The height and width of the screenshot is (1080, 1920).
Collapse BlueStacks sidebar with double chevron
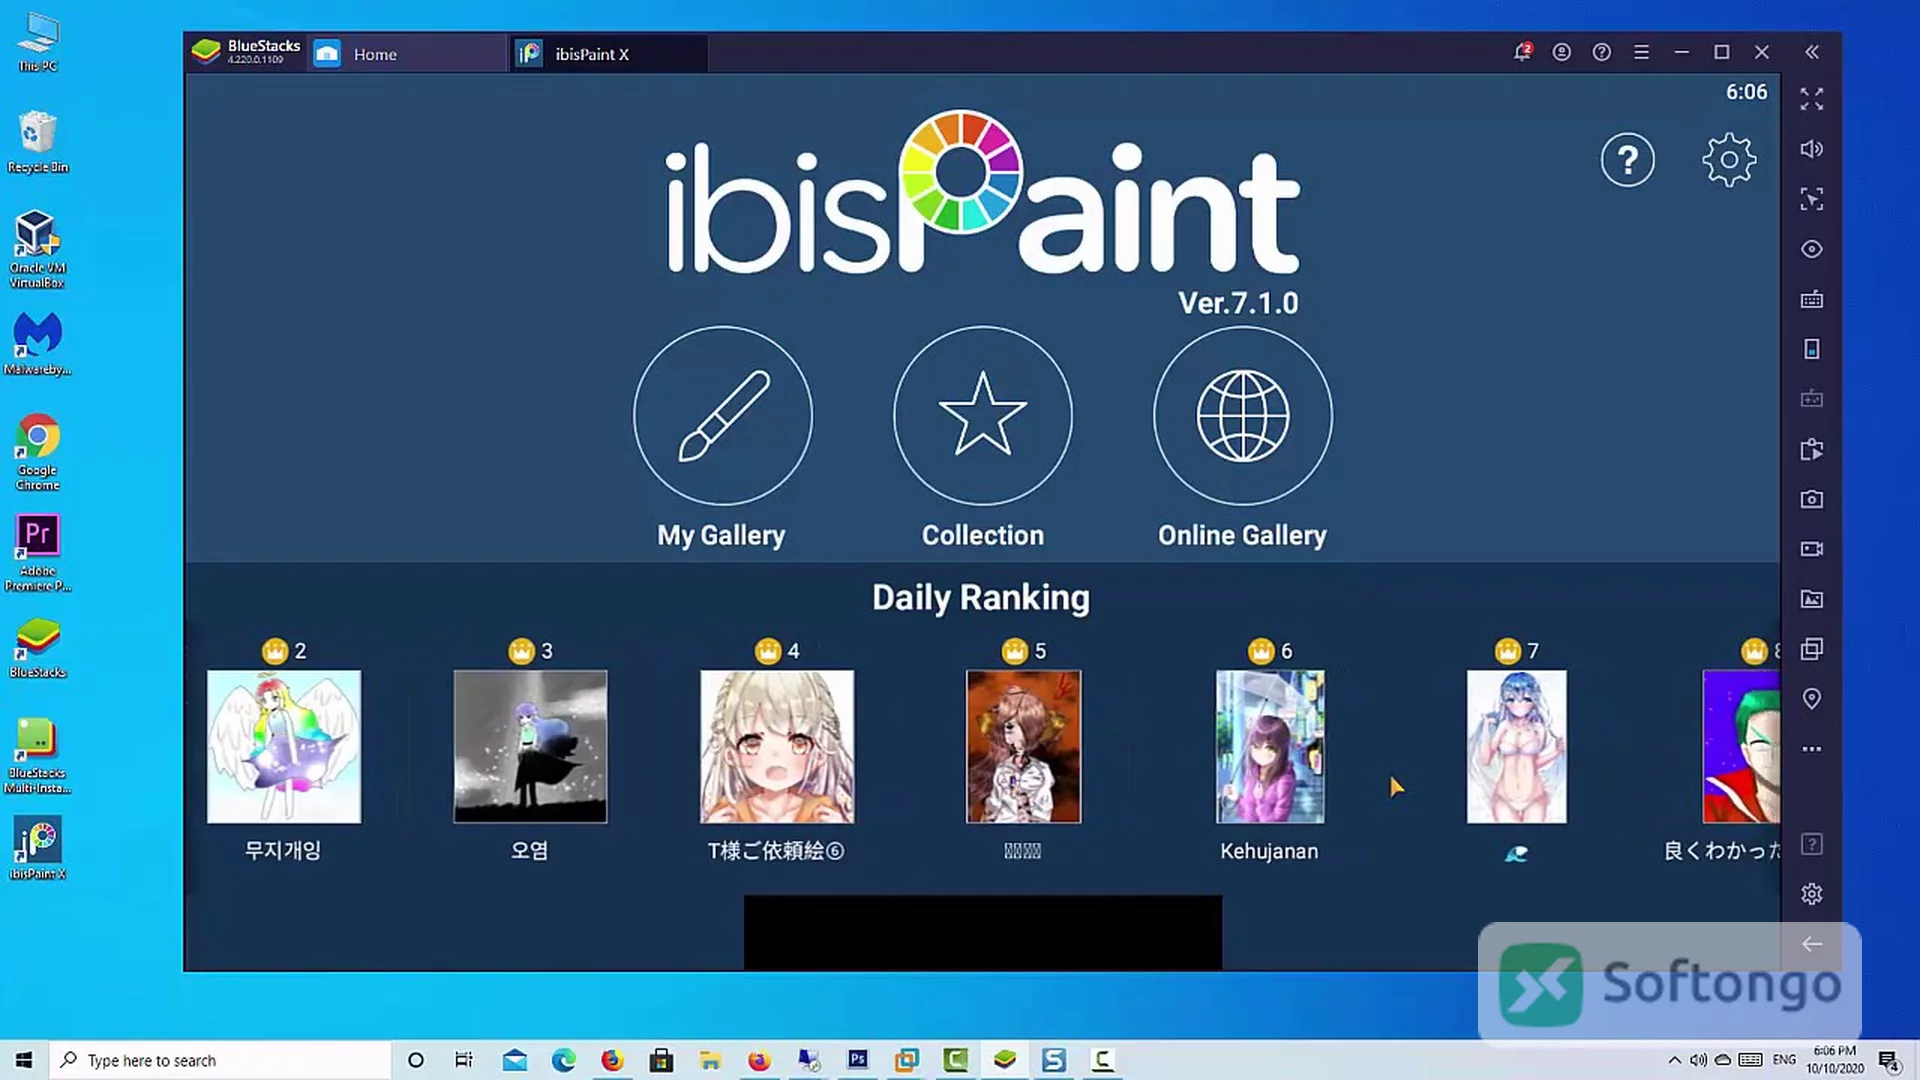click(1812, 52)
